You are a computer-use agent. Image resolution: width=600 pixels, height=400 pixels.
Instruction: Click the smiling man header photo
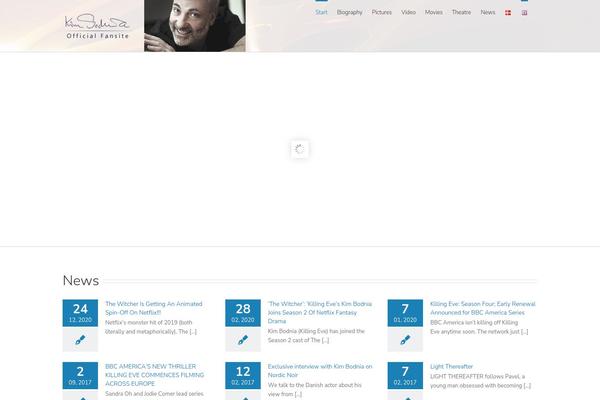click(195, 26)
